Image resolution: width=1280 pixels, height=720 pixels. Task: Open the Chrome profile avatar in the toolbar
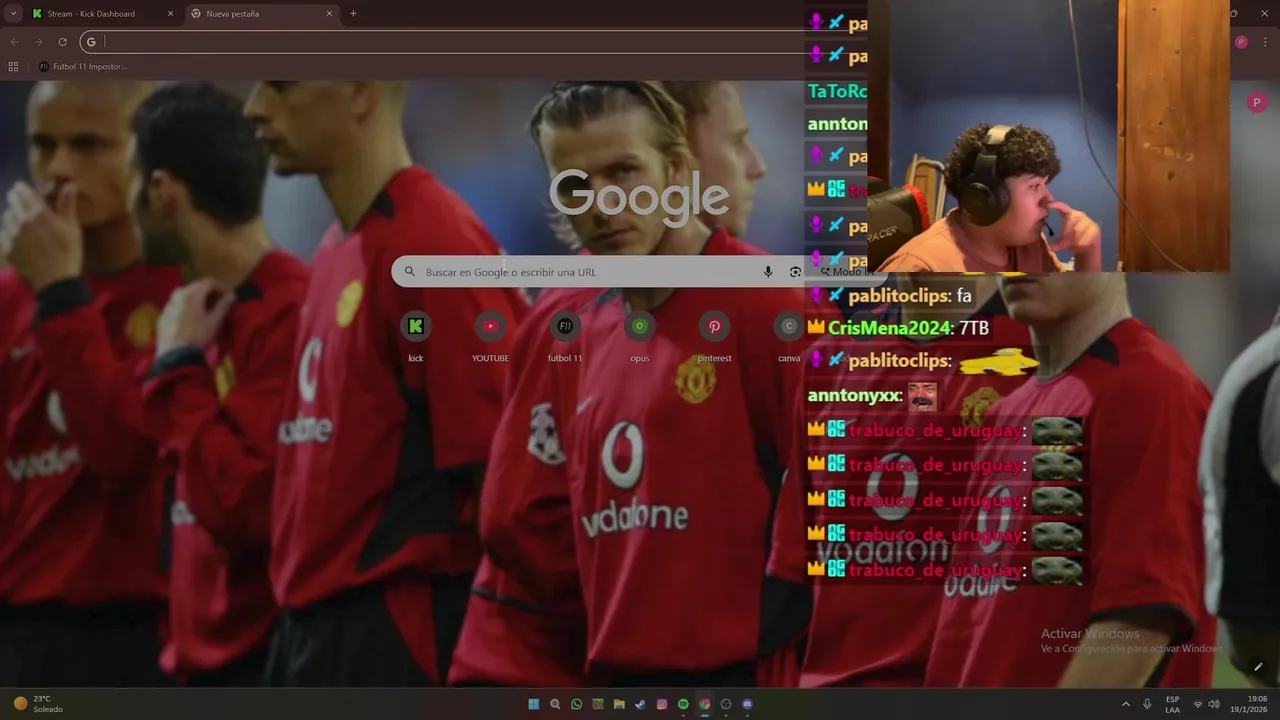pyautogui.click(x=1241, y=42)
